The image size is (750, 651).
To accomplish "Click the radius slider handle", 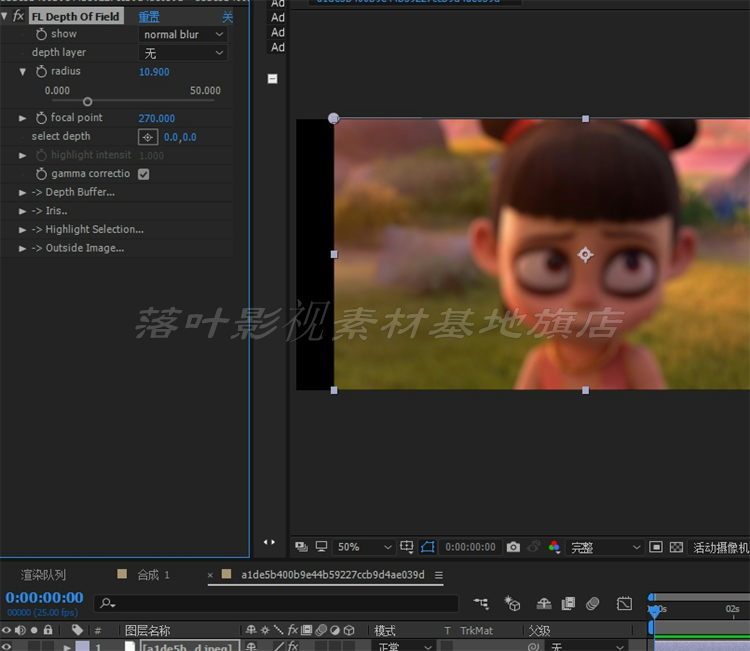I will [87, 101].
